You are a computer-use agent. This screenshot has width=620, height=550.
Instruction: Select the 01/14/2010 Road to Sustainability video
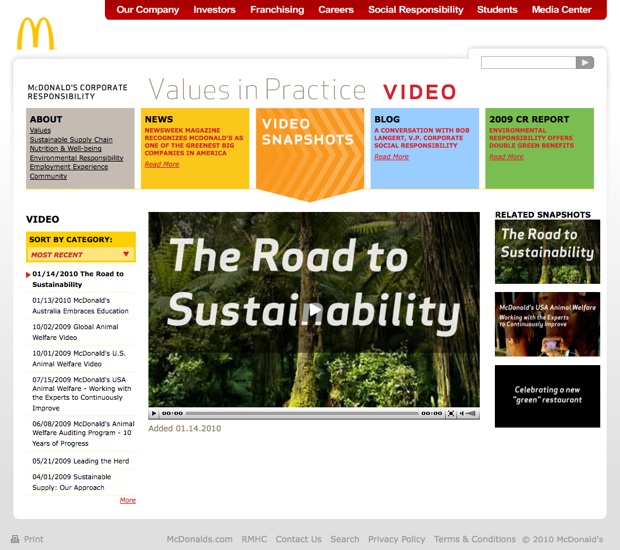tap(78, 279)
